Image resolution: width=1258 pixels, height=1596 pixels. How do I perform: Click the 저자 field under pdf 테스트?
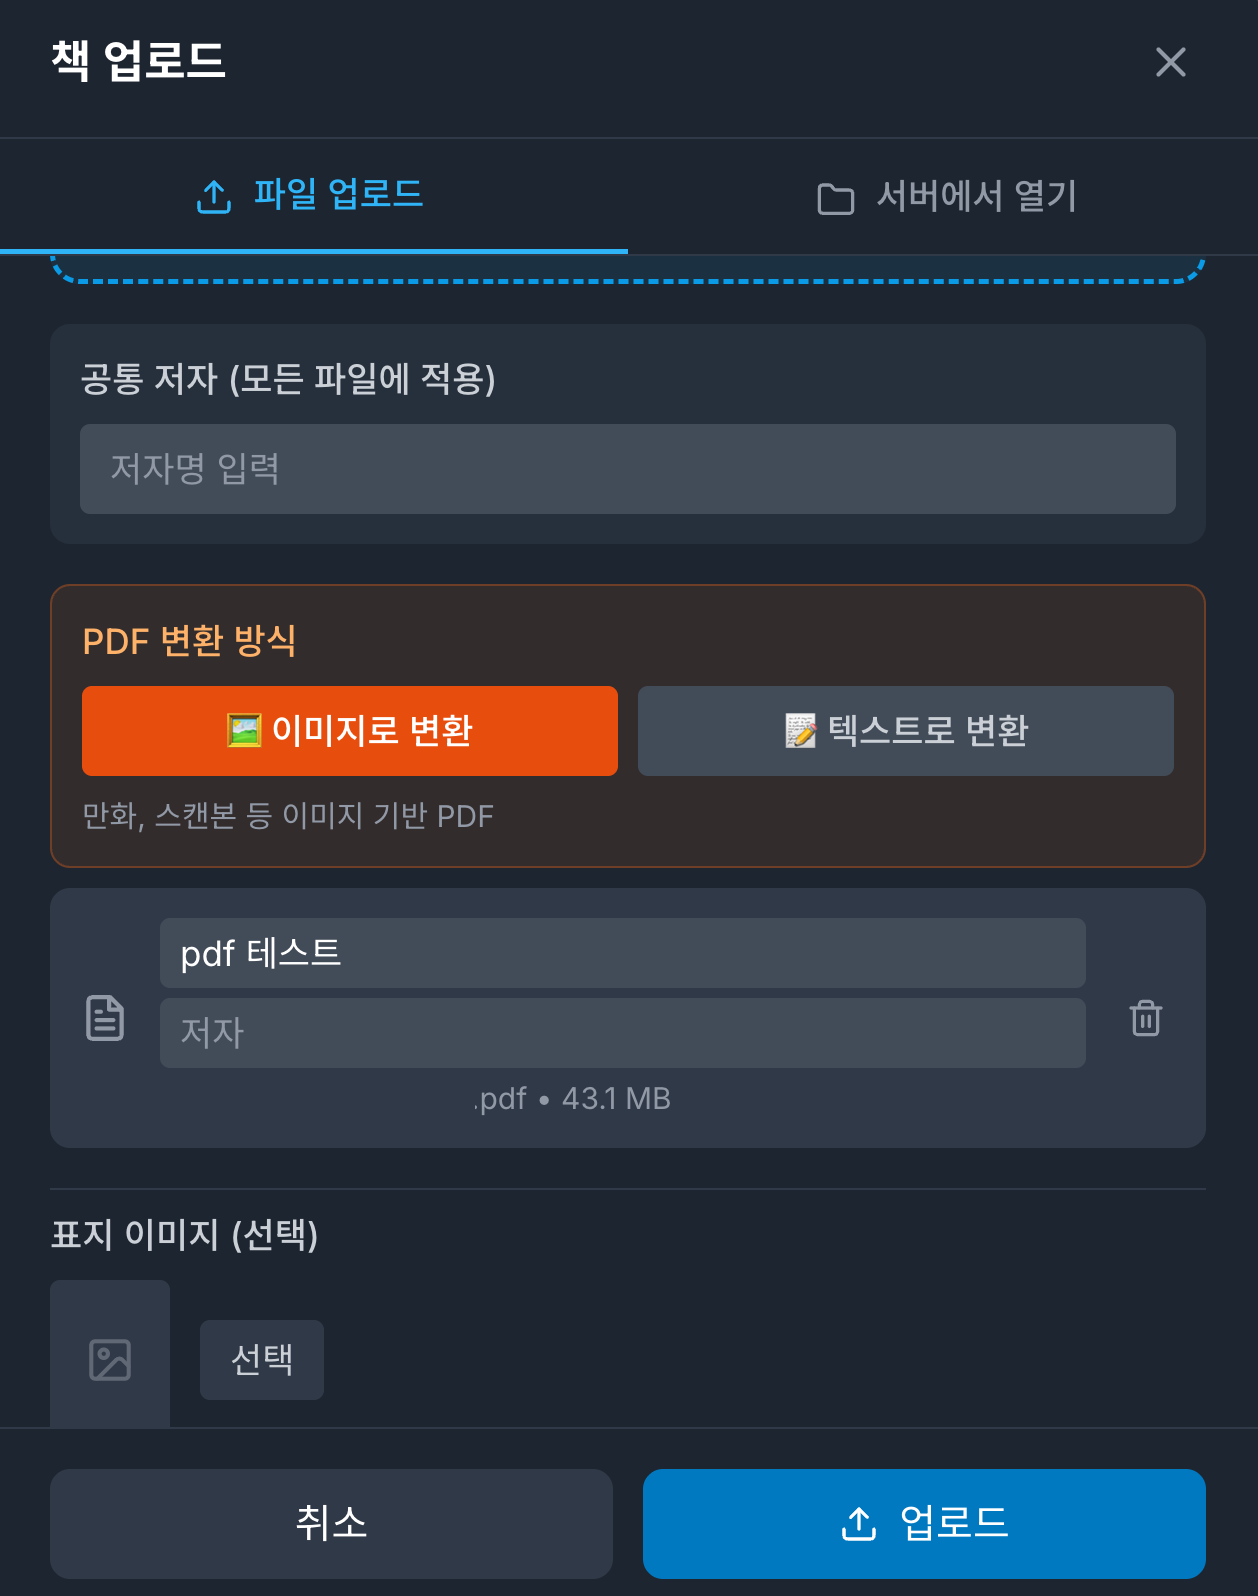(622, 1033)
